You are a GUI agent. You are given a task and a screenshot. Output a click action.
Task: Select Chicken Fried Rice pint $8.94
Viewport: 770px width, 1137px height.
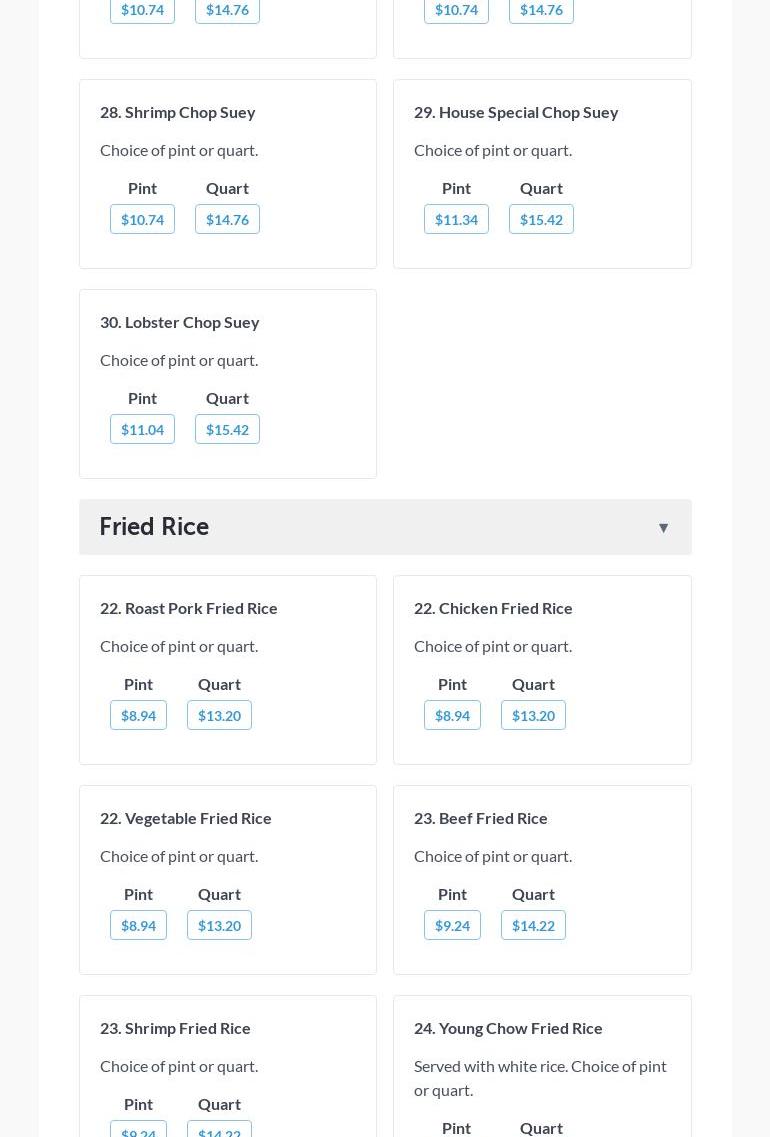pos(452,715)
